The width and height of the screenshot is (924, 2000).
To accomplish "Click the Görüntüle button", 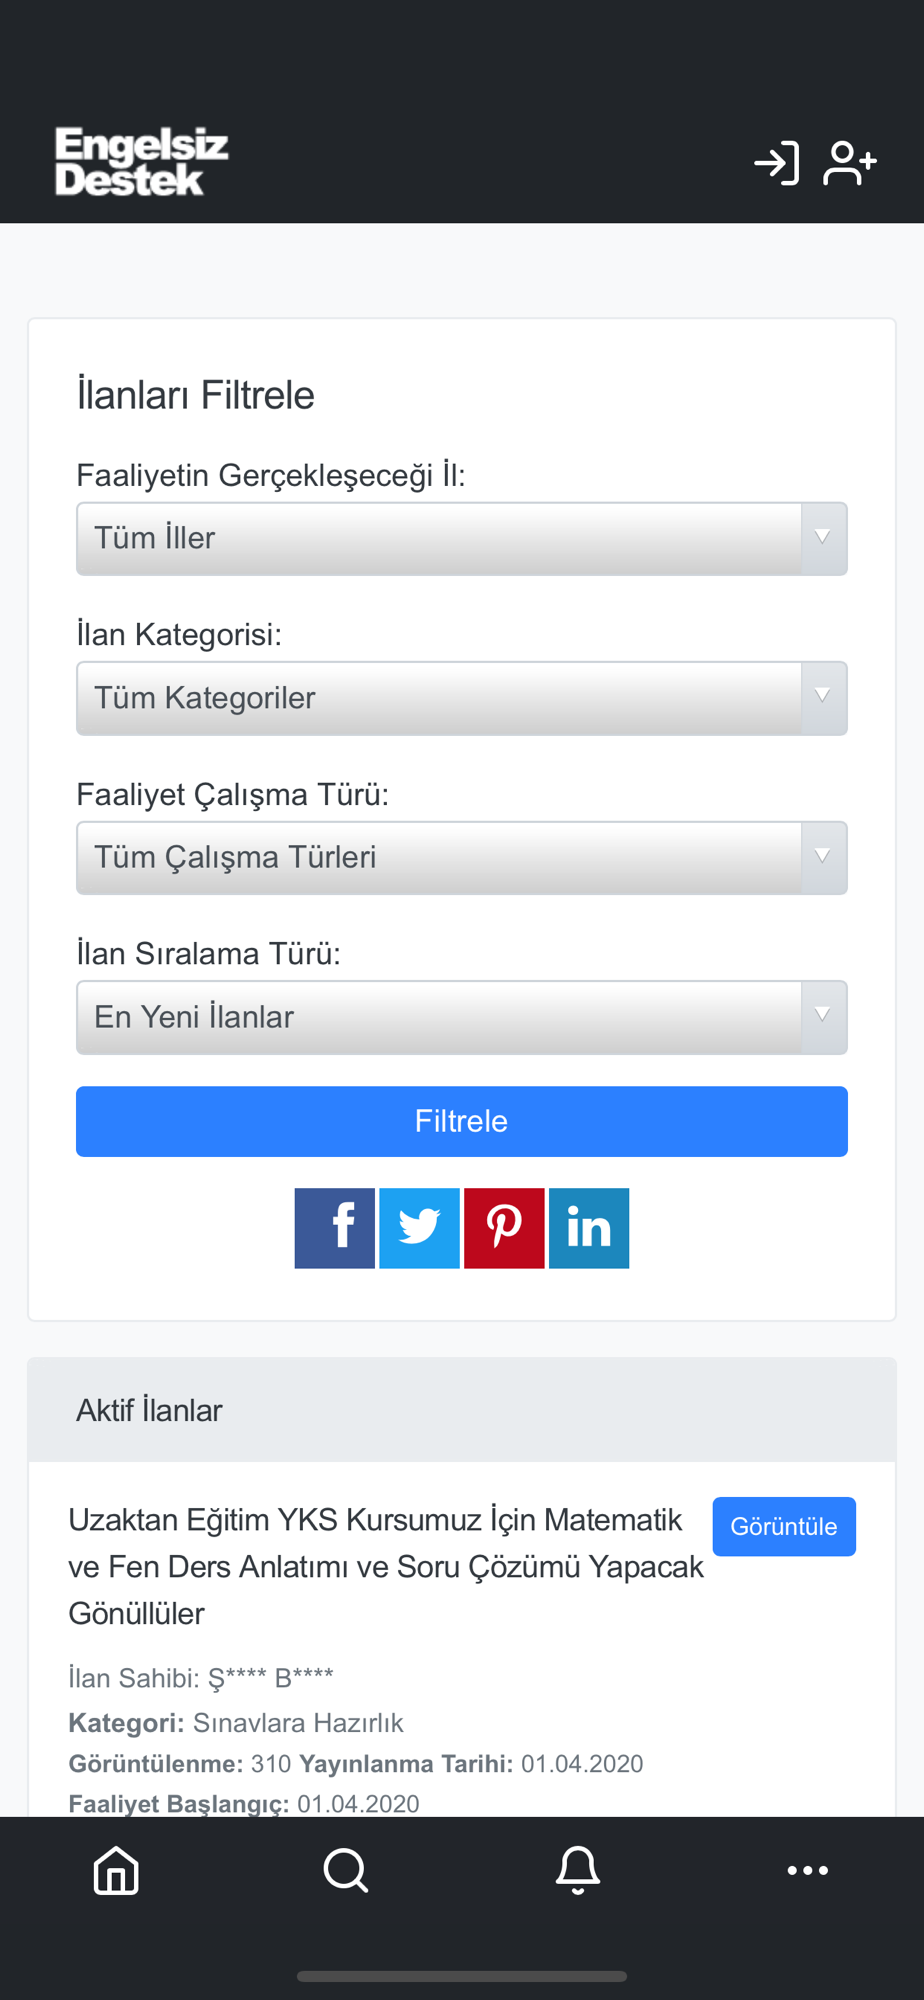I will tap(784, 1526).
